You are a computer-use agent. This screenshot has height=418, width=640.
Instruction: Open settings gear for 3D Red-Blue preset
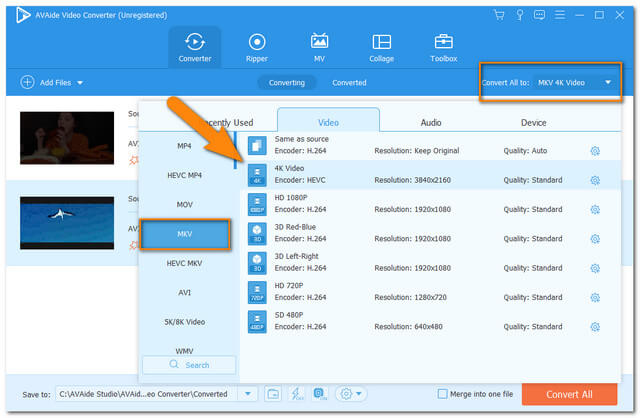click(x=595, y=239)
